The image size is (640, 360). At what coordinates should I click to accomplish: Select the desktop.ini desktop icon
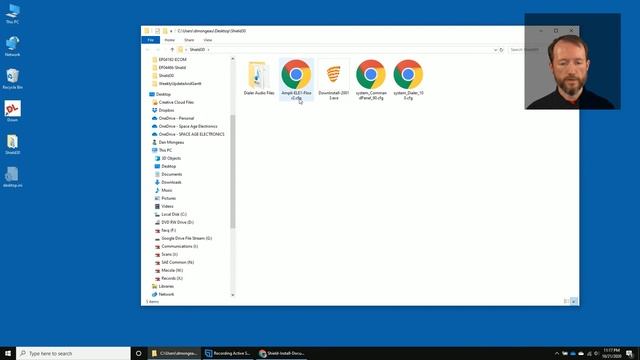(x=13, y=177)
